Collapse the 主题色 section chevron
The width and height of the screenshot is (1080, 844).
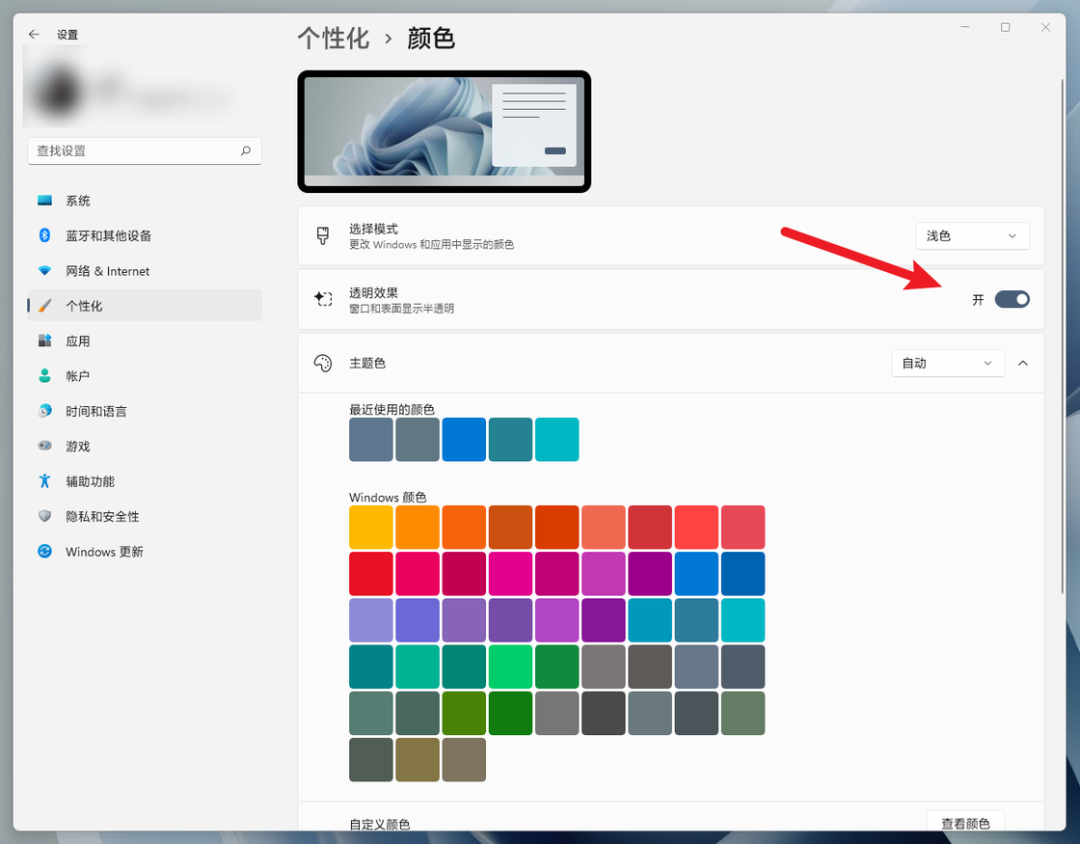pos(1022,363)
